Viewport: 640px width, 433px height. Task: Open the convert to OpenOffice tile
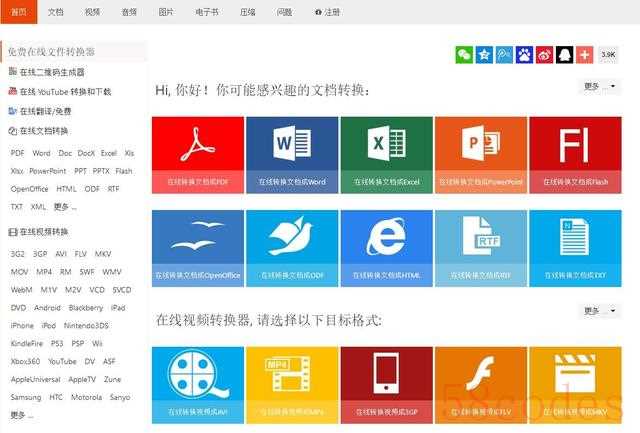[198, 249]
